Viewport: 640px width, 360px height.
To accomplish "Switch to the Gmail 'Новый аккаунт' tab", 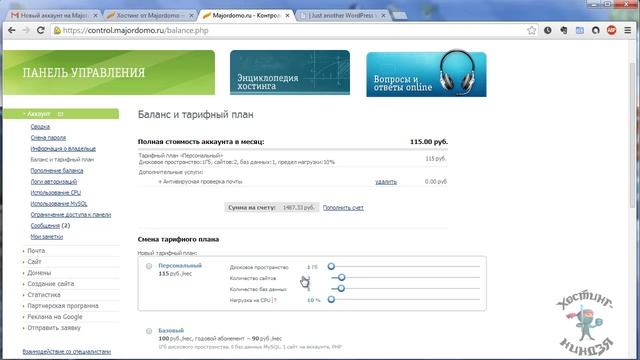I will [x=53, y=15].
